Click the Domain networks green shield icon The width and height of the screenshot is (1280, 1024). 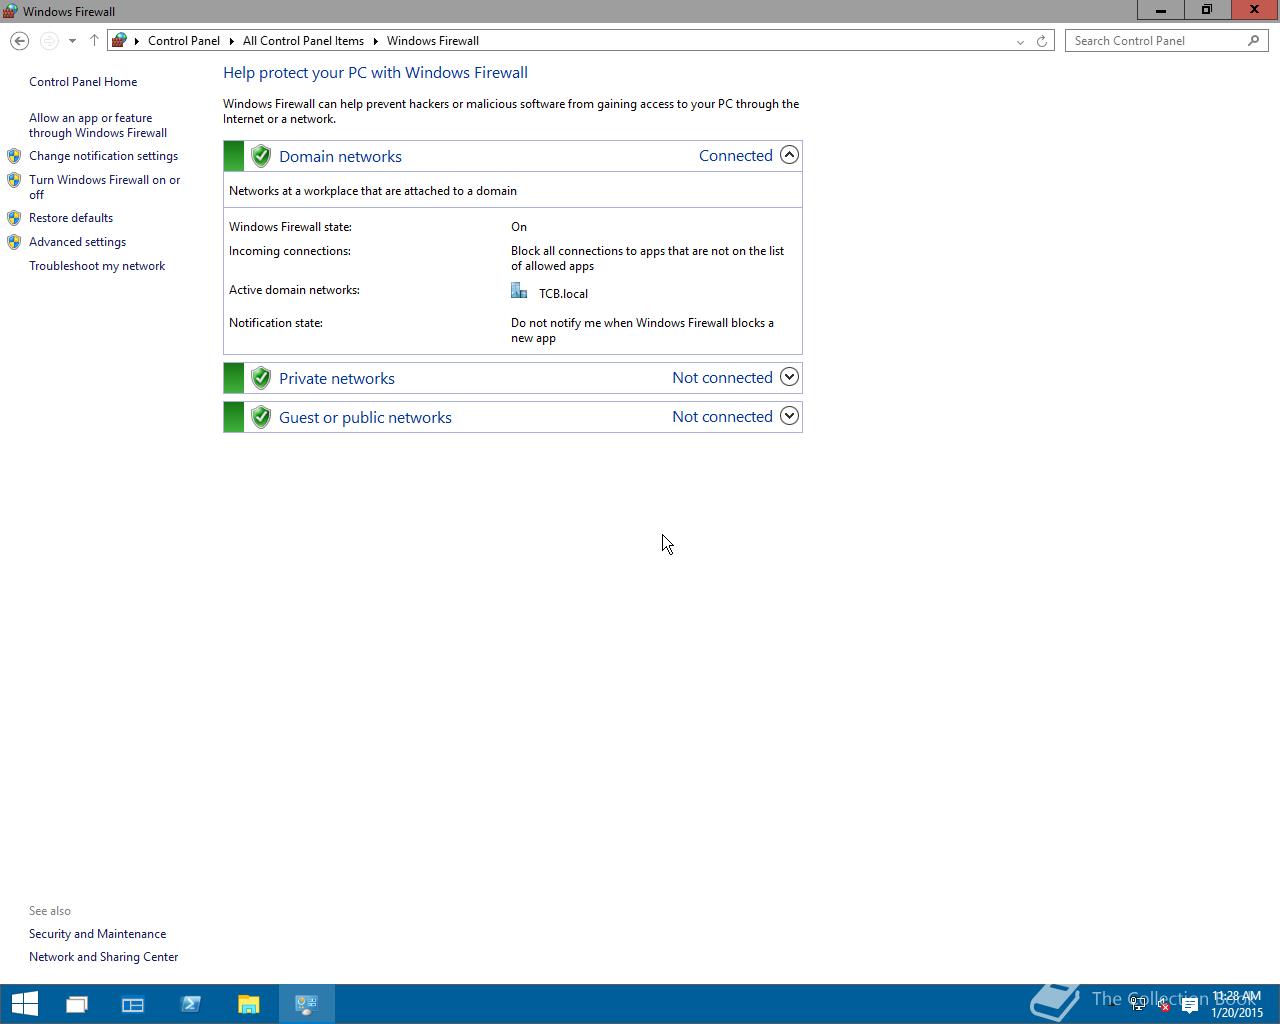tap(261, 156)
